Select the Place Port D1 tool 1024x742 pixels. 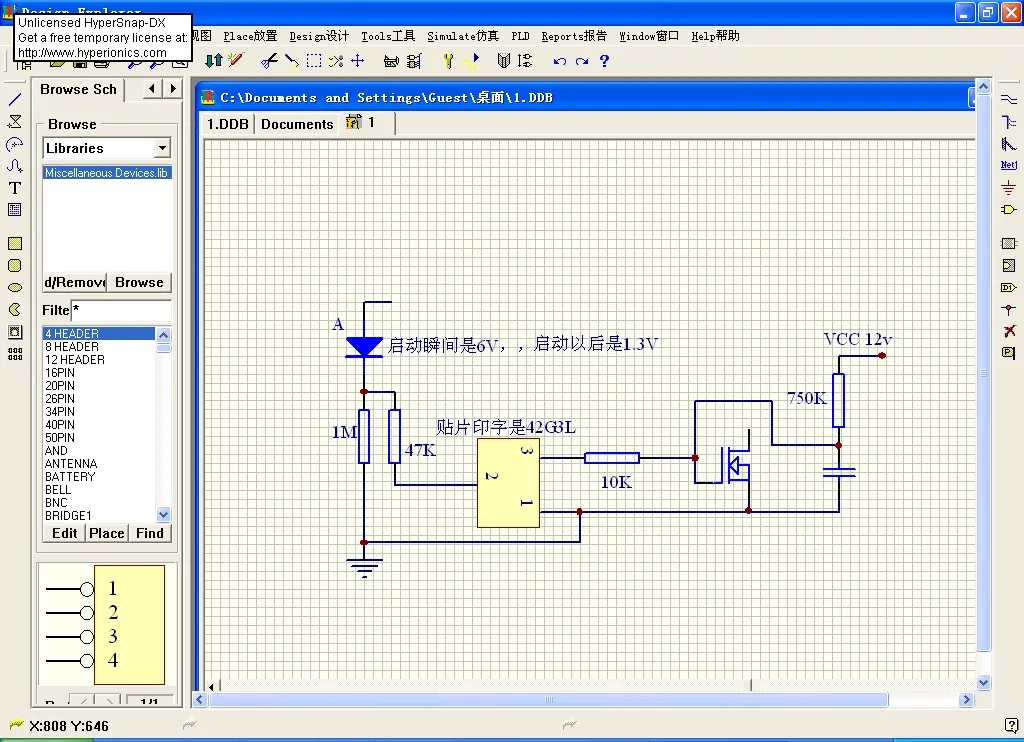click(x=1009, y=287)
